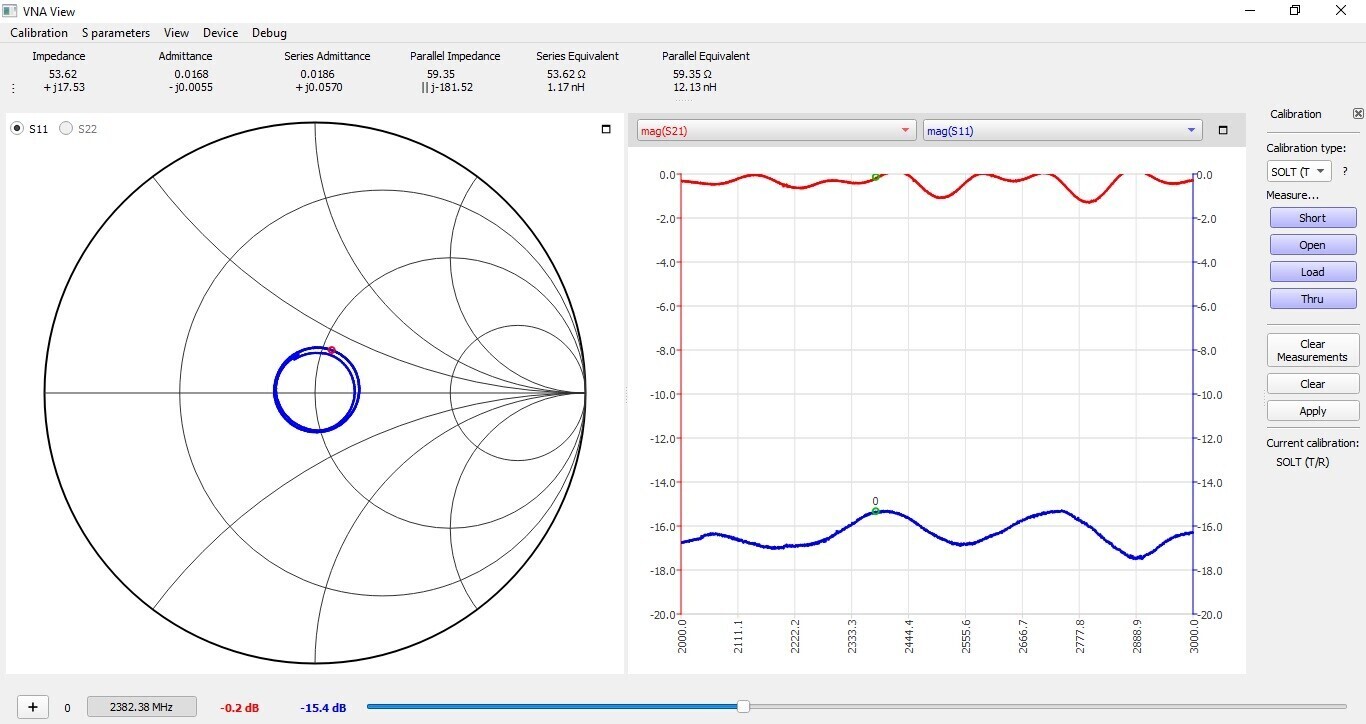Click the 3000.0 frequency axis label
1366x724 pixels.
pyautogui.click(x=1194, y=637)
